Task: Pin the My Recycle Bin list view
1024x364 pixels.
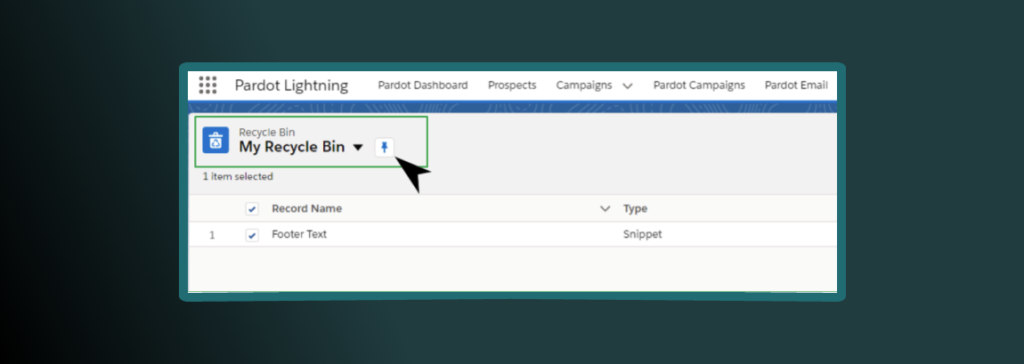Action: pyautogui.click(x=385, y=148)
